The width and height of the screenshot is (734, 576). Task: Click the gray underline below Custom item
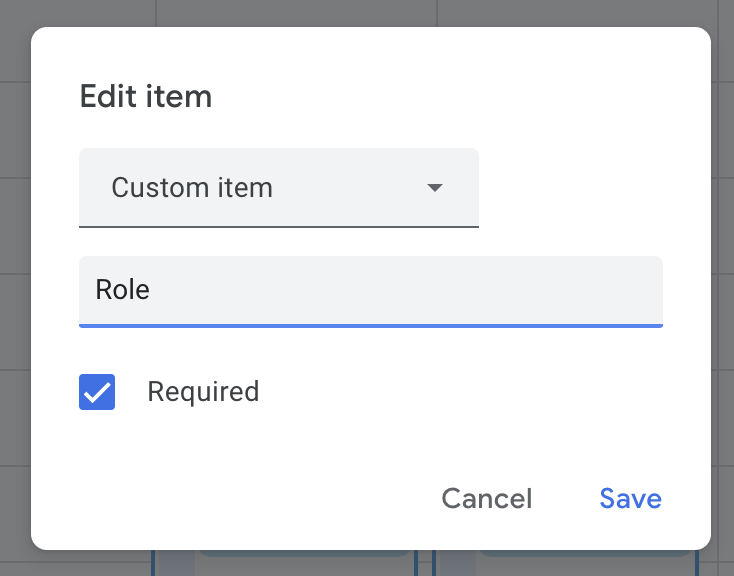click(278, 227)
